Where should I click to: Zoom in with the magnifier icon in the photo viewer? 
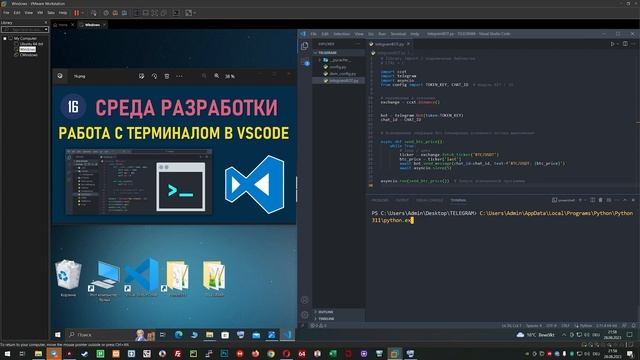click(x=216, y=76)
